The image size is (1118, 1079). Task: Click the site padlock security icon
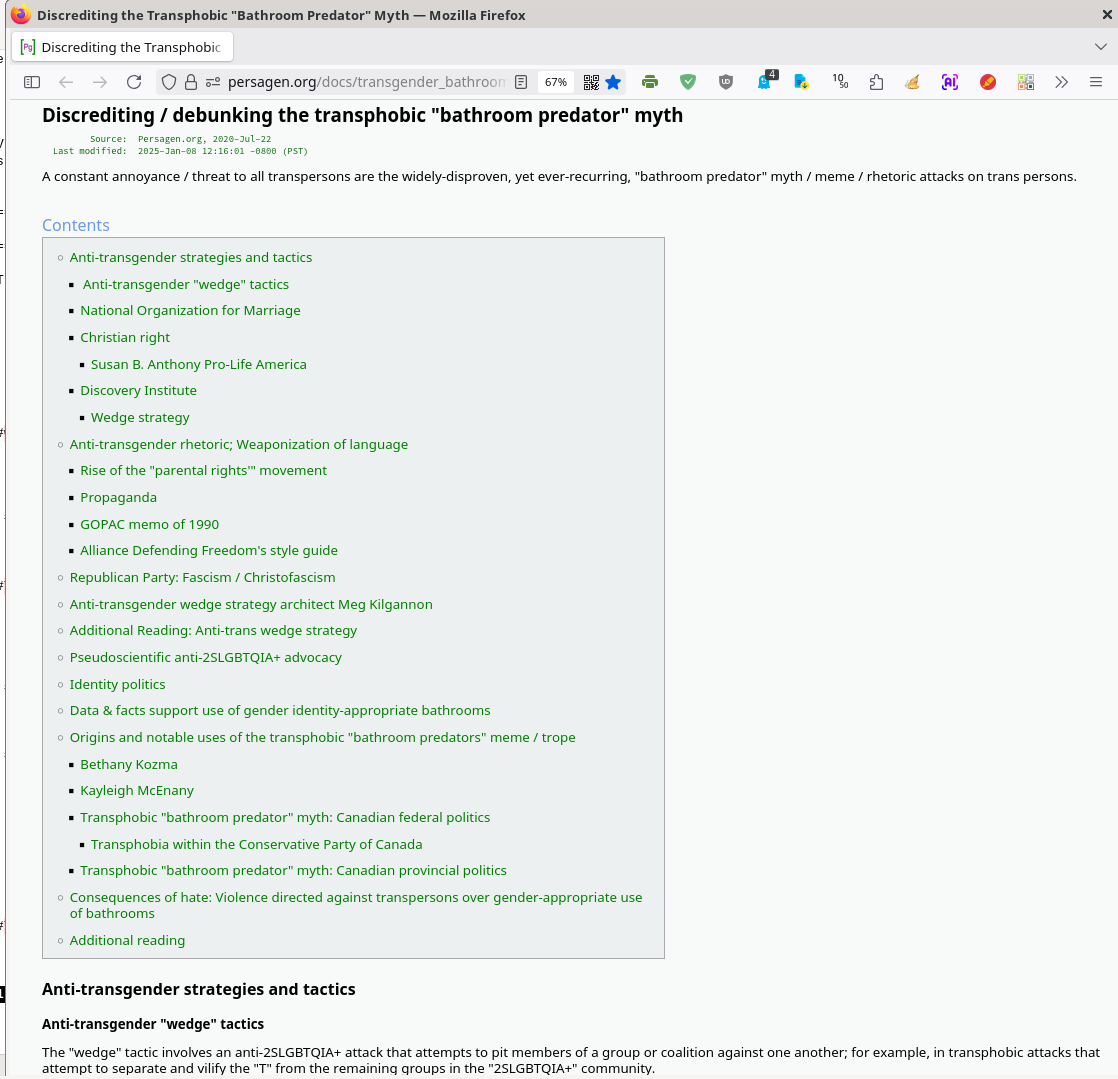(190, 82)
